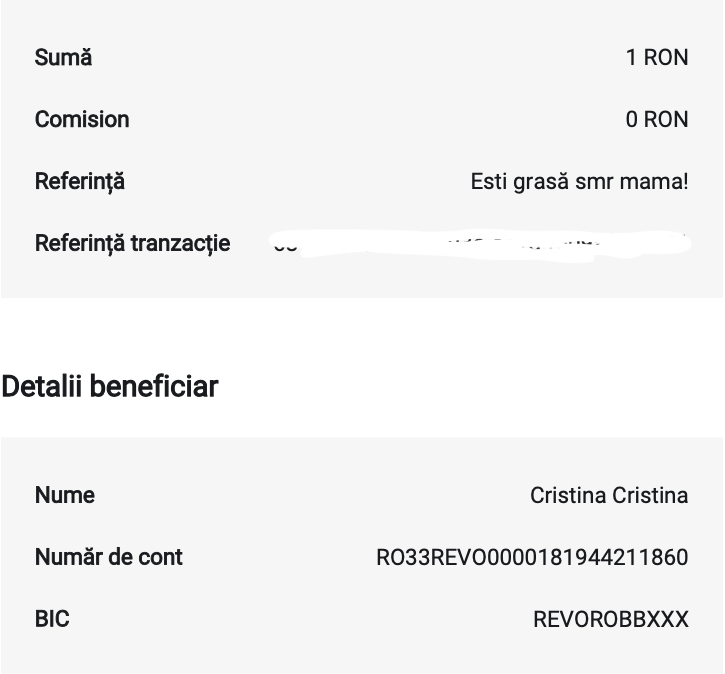Image resolution: width=725 pixels, height=674 pixels.
Task: Click the Referință tranzacție label
Action: point(132,243)
